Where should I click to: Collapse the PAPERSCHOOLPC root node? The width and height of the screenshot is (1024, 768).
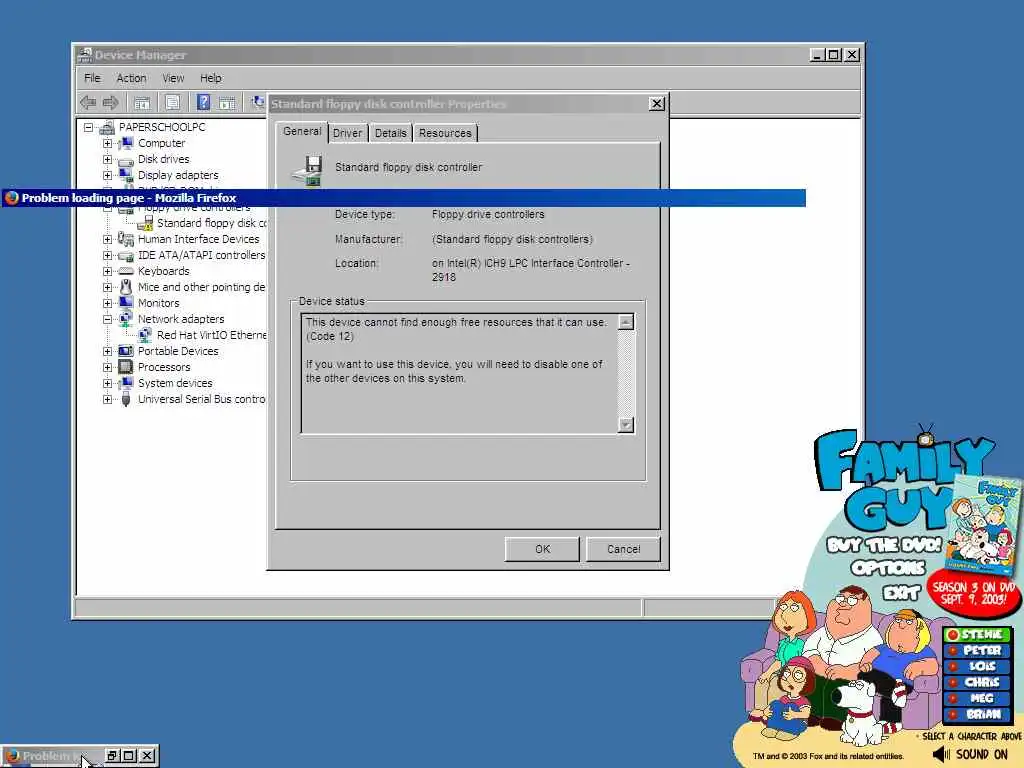(x=88, y=128)
